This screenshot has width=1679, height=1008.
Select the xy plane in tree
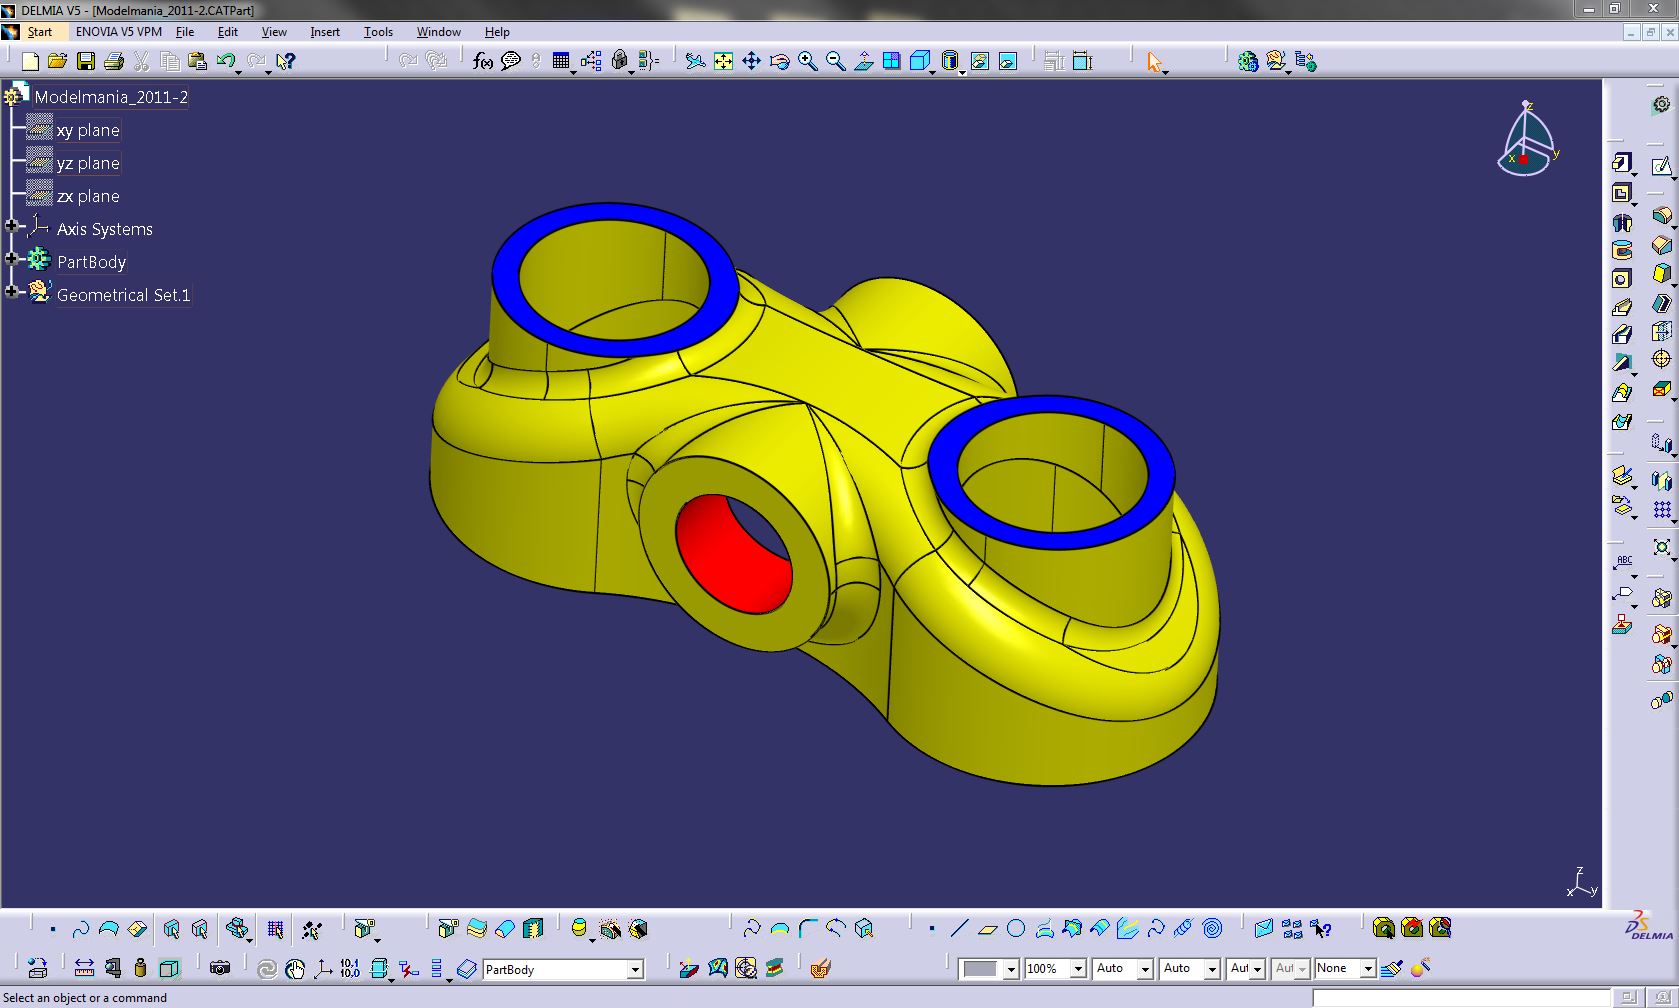88,130
